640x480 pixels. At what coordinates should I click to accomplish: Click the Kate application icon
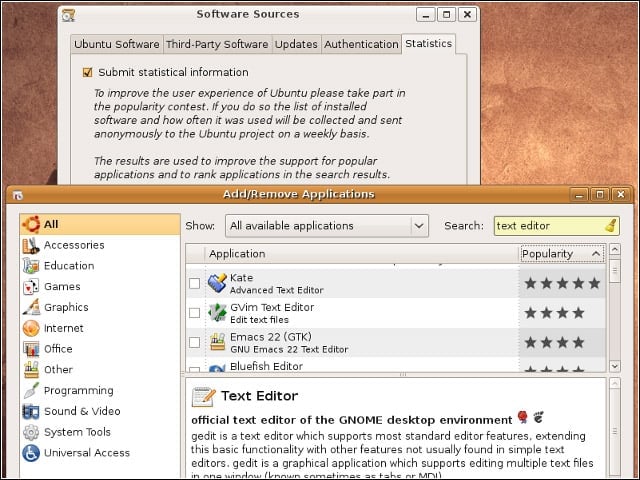(217, 283)
